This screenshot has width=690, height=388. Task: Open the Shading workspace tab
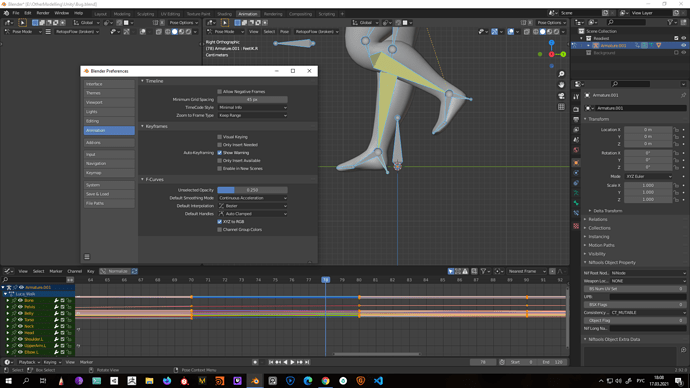click(224, 14)
